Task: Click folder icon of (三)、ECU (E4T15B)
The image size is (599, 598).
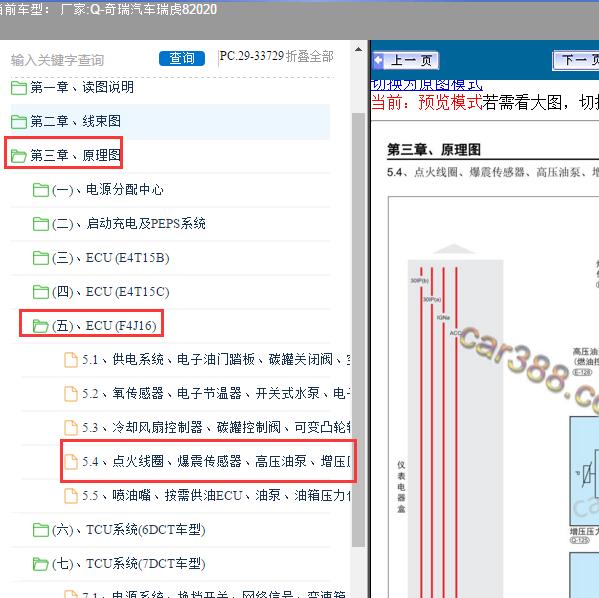Action: coord(40,258)
